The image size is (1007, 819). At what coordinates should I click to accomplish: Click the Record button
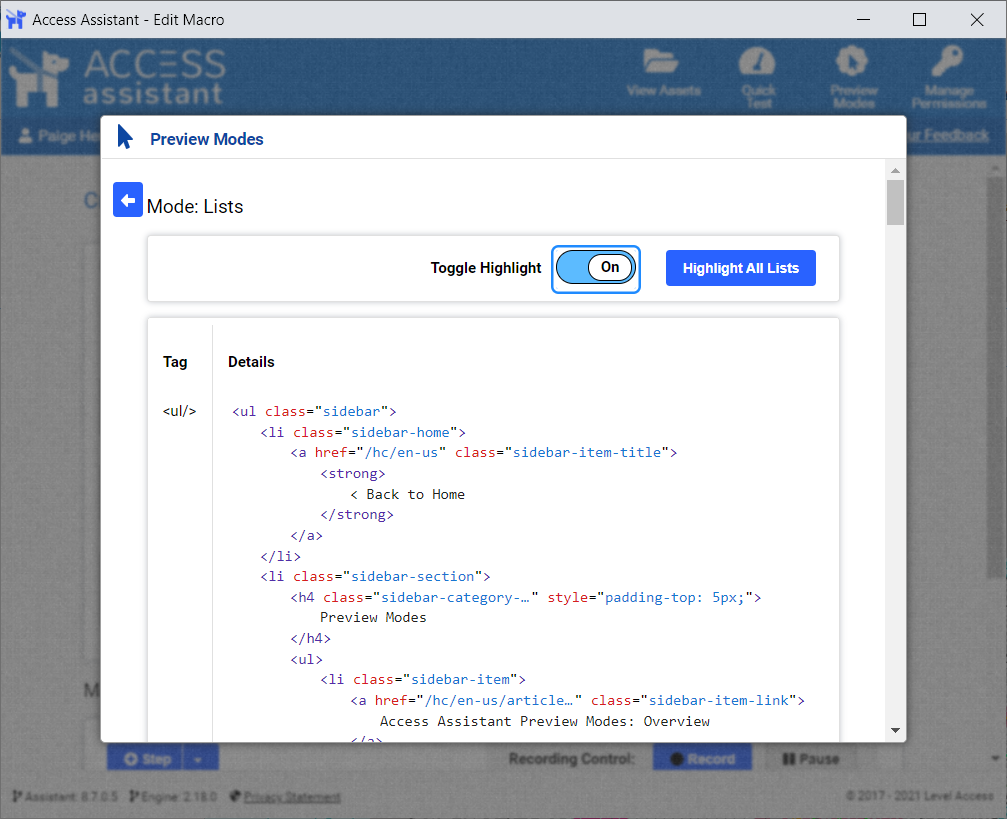point(702,759)
